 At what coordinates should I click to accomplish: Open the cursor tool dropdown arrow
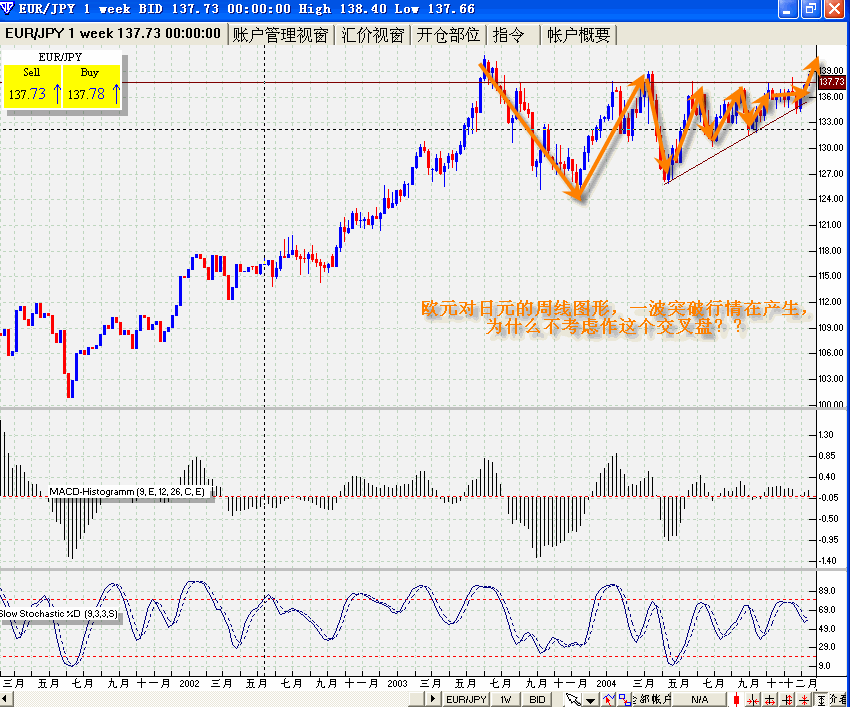pyautogui.click(x=590, y=700)
